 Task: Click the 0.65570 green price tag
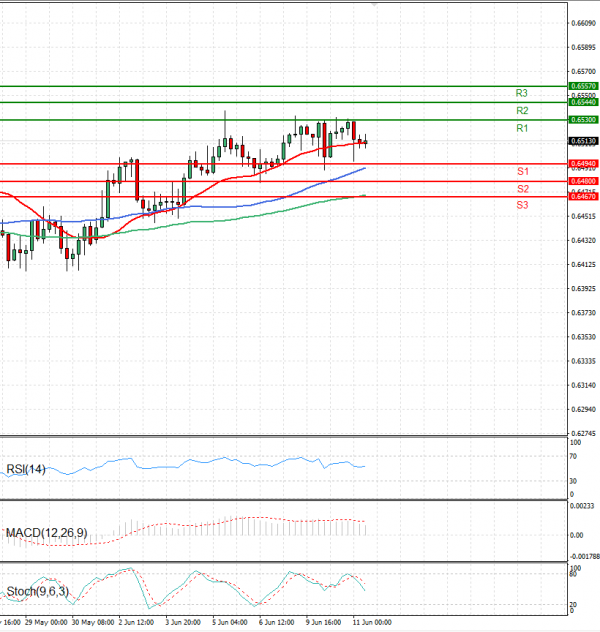point(583,86)
